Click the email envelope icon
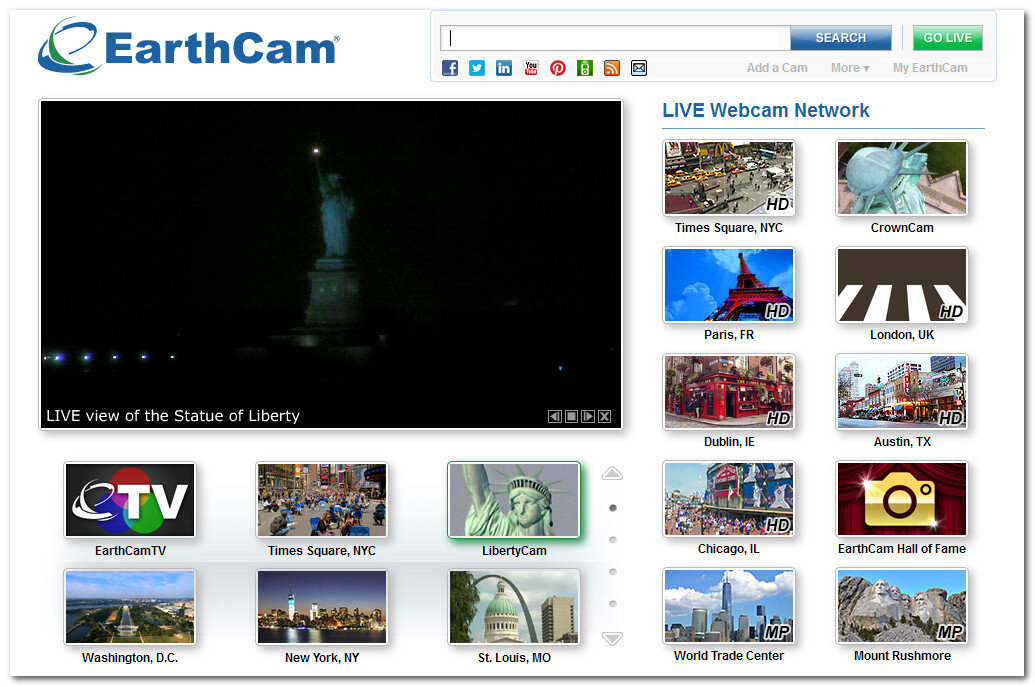This screenshot has height=687, width=1035. click(x=639, y=68)
